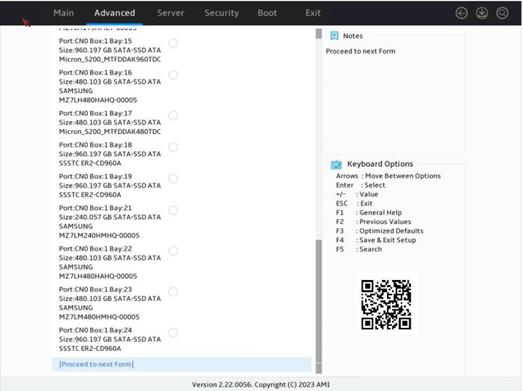Select the Bay:15 Micron 960GB drive radio
This screenshot has width=523, height=391.
(173, 43)
